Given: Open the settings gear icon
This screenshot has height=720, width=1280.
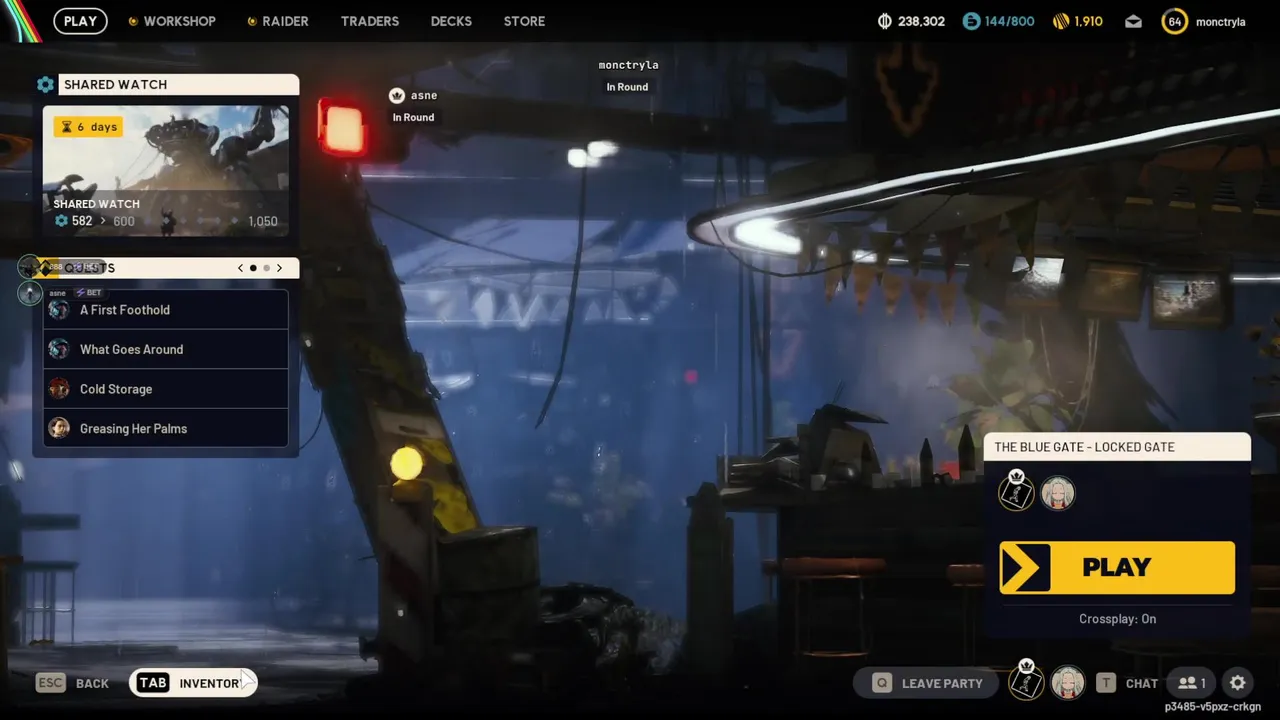Looking at the screenshot, I should pyautogui.click(x=1238, y=683).
